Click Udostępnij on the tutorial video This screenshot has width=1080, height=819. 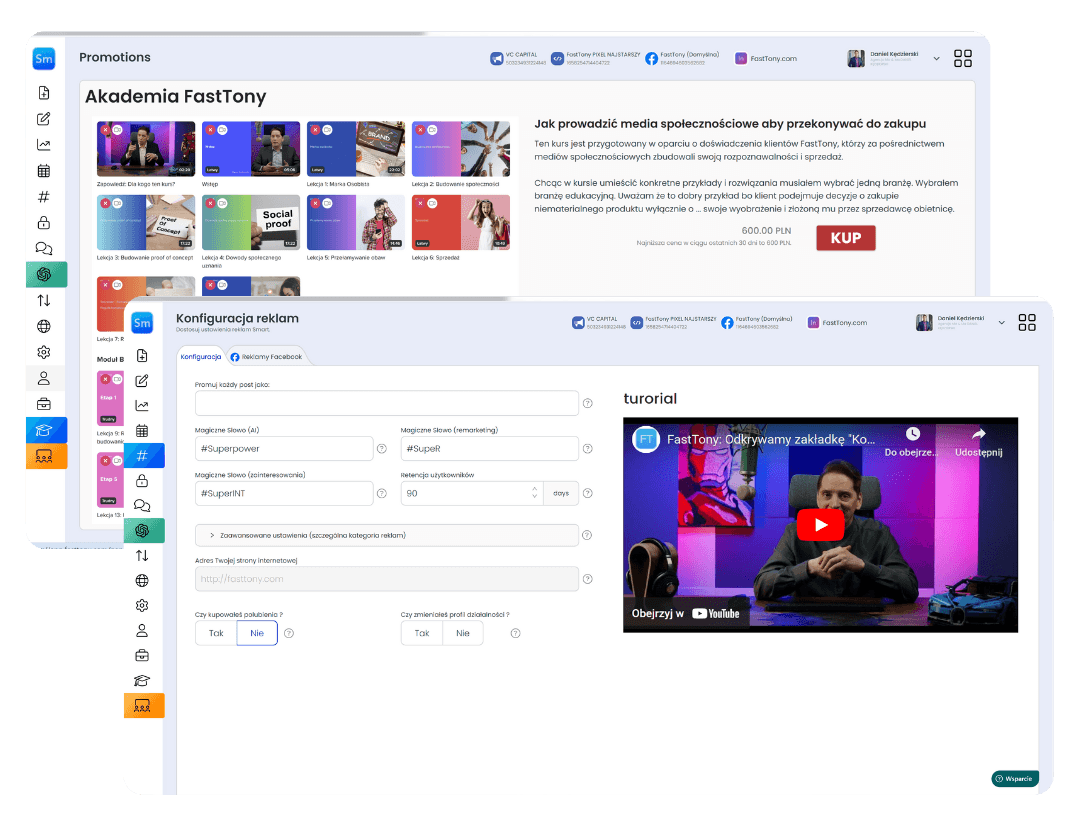[x=978, y=443]
